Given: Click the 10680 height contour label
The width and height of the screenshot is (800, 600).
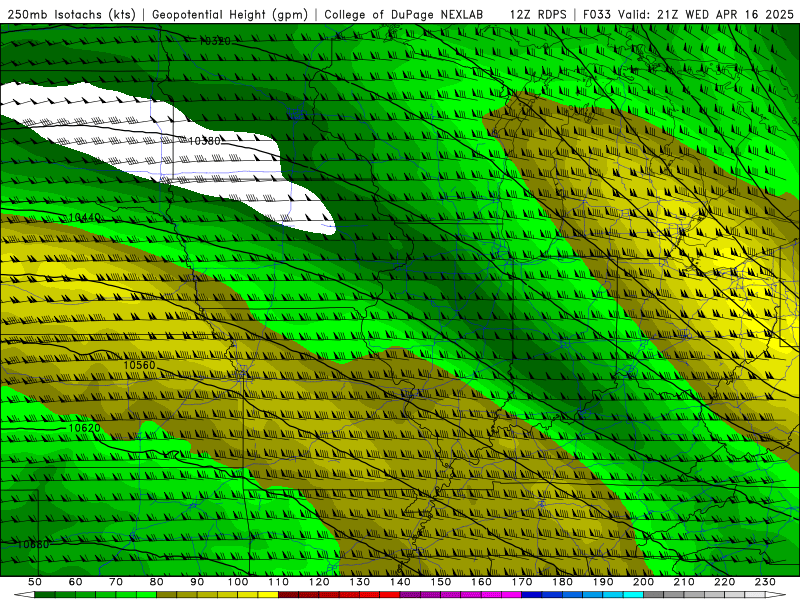Looking at the screenshot, I should [x=33, y=544].
